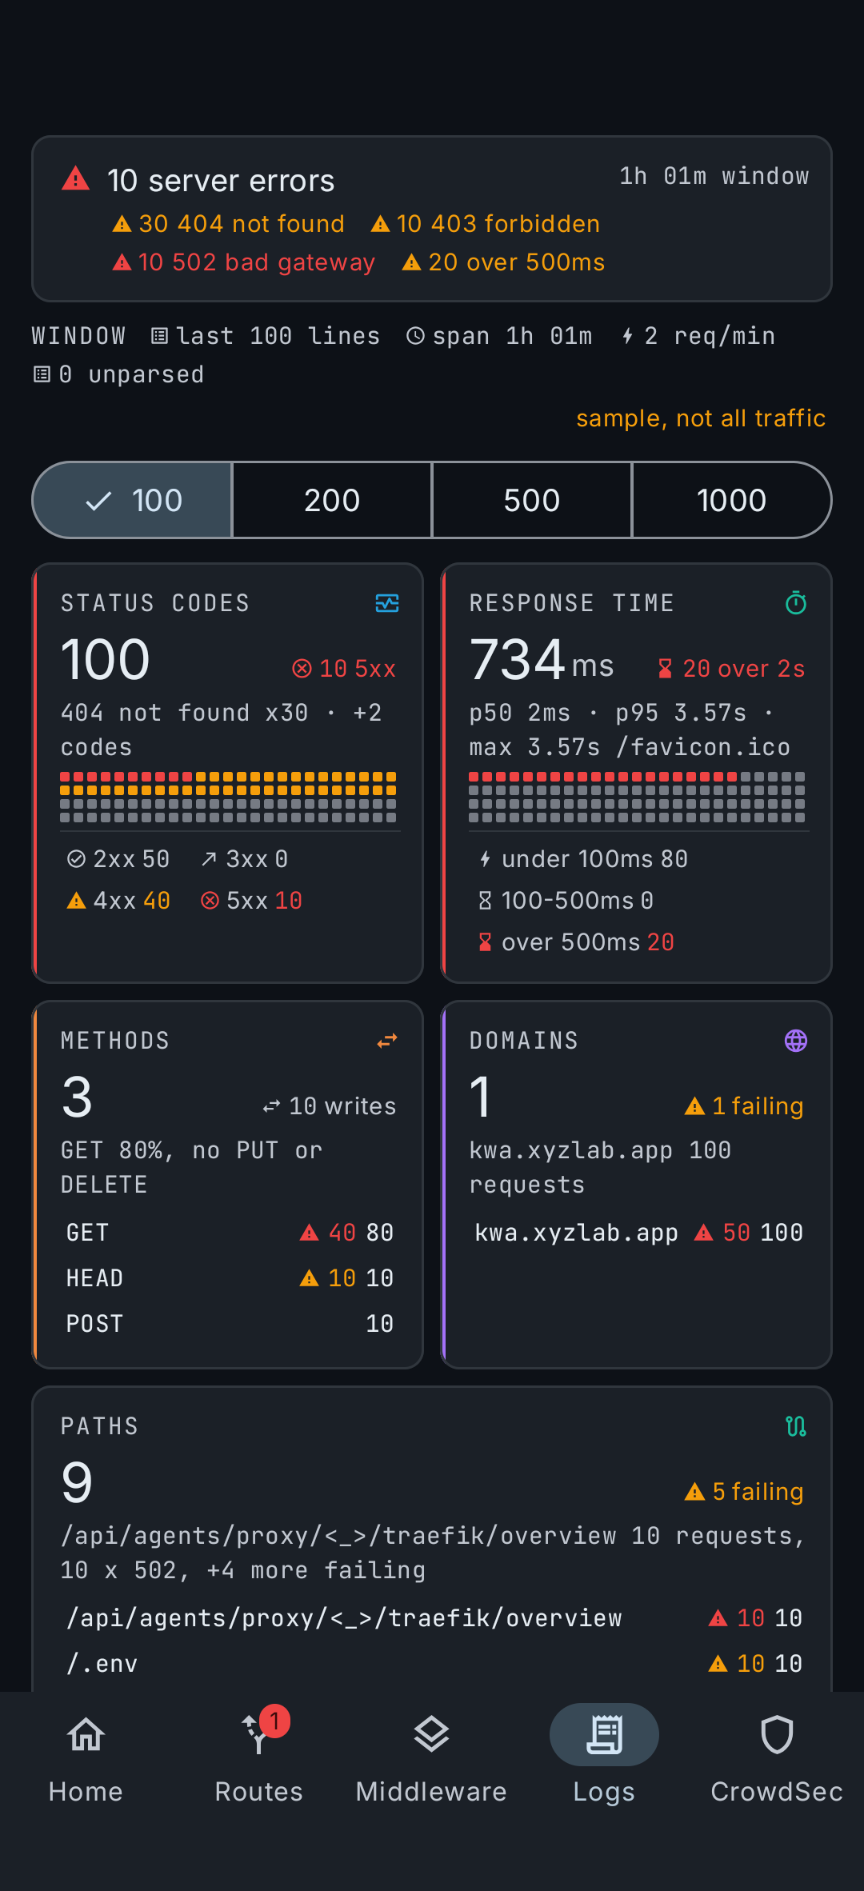This screenshot has width=864, height=1891.
Task: Open the /.env path row
Action: [x=433, y=1664]
